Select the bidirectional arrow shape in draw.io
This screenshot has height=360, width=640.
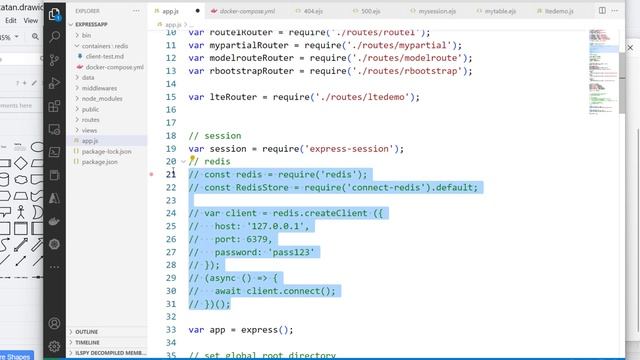pyautogui.click(x=21, y=245)
